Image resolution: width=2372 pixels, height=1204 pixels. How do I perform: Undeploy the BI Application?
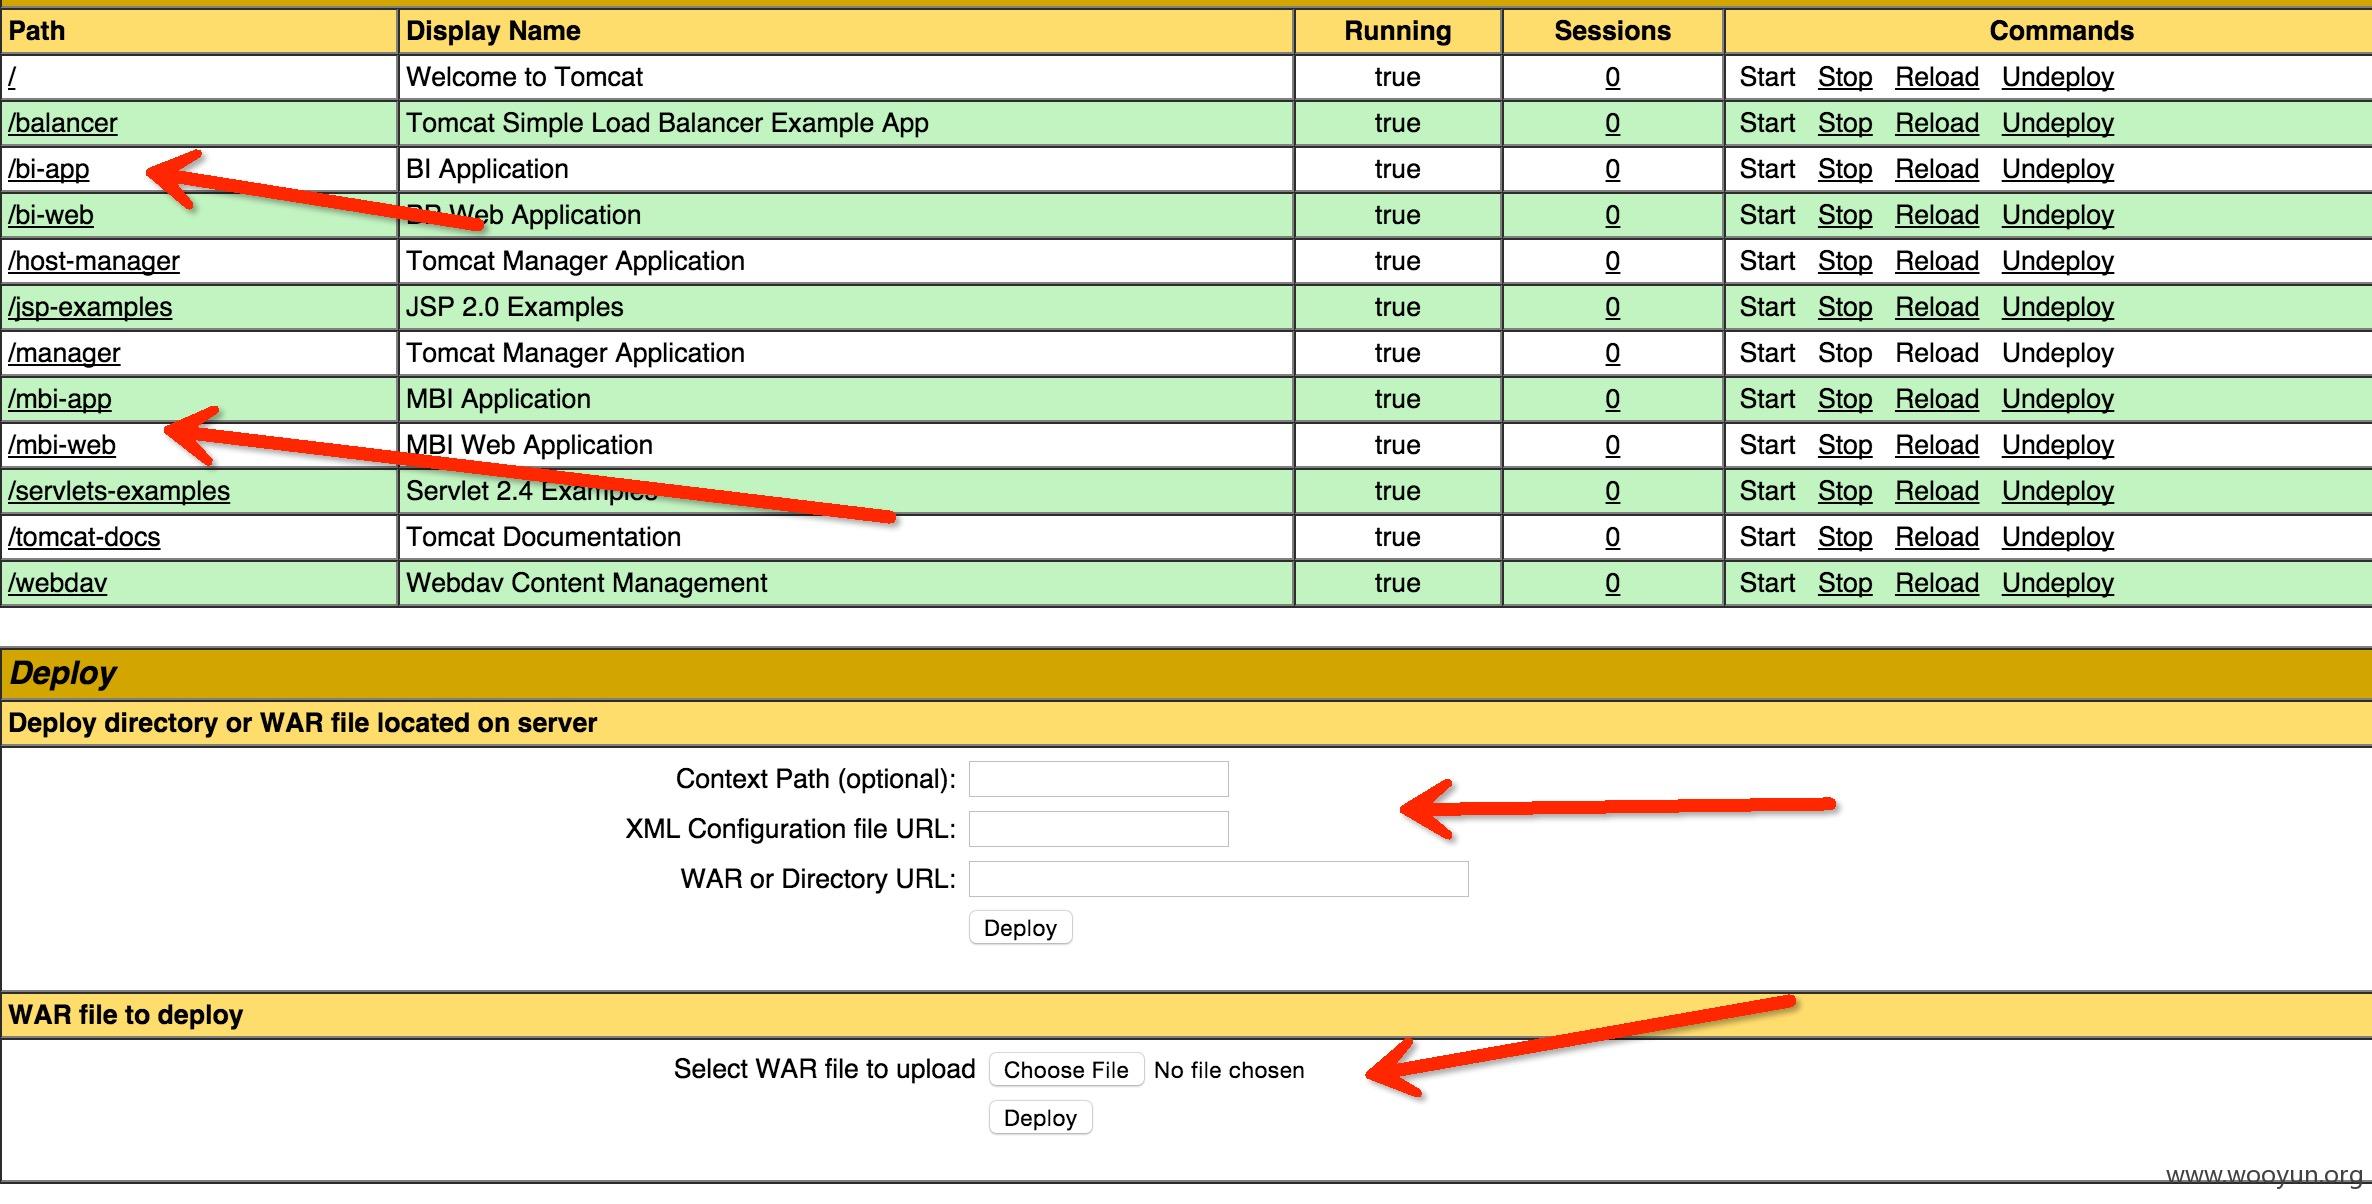[2058, 169]
